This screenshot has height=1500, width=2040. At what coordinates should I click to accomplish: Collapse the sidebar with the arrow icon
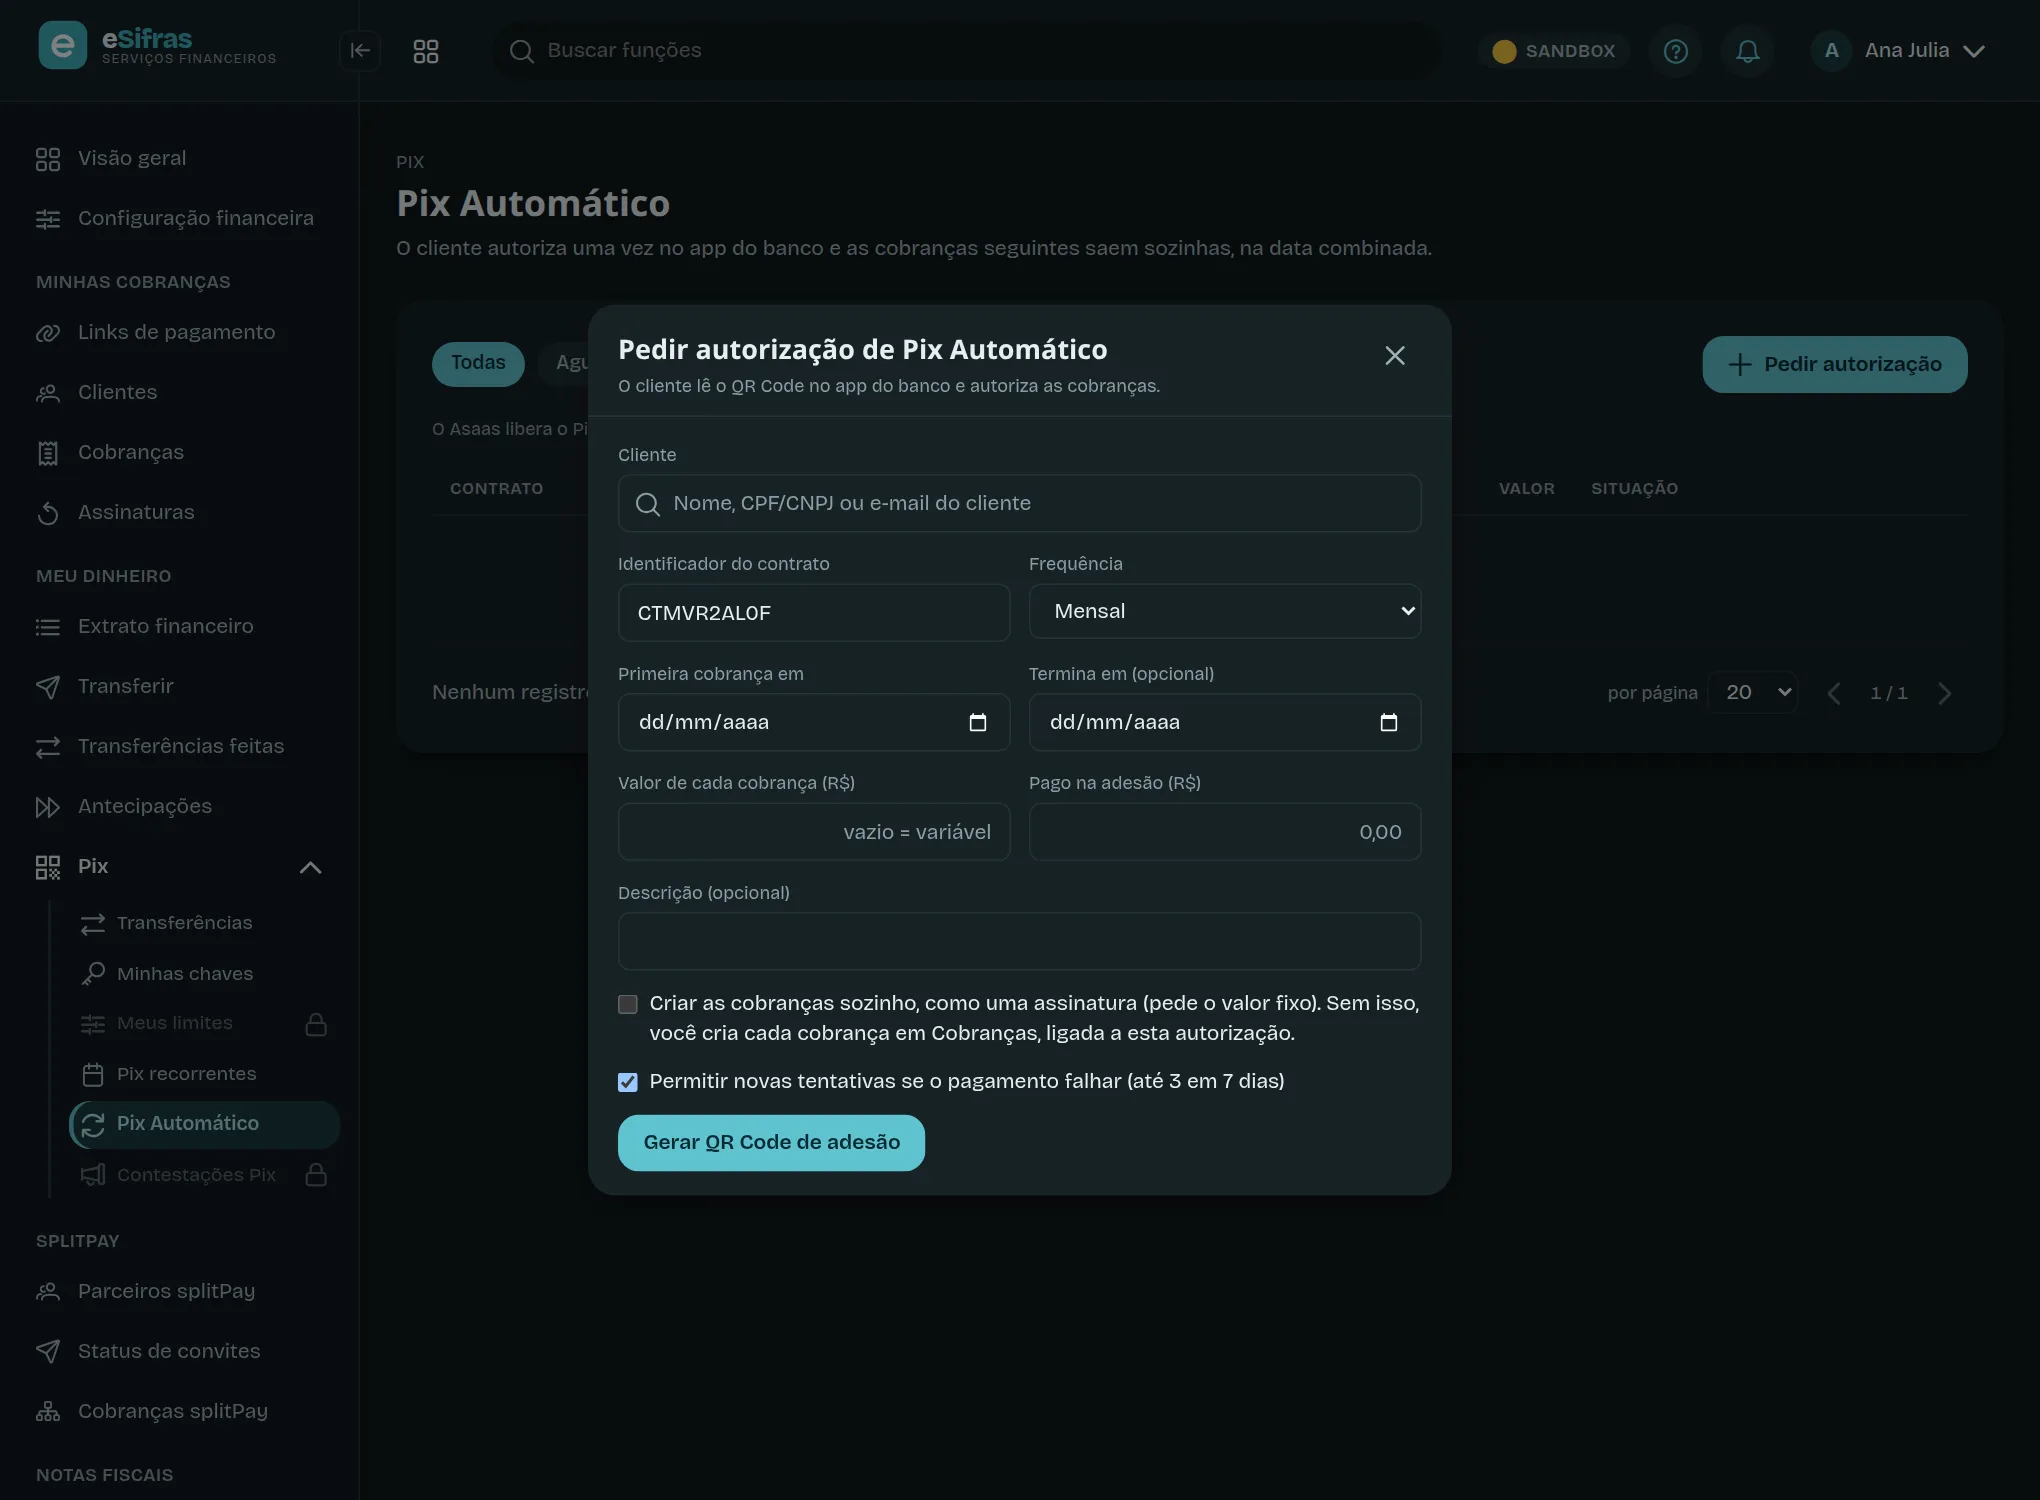360,51
